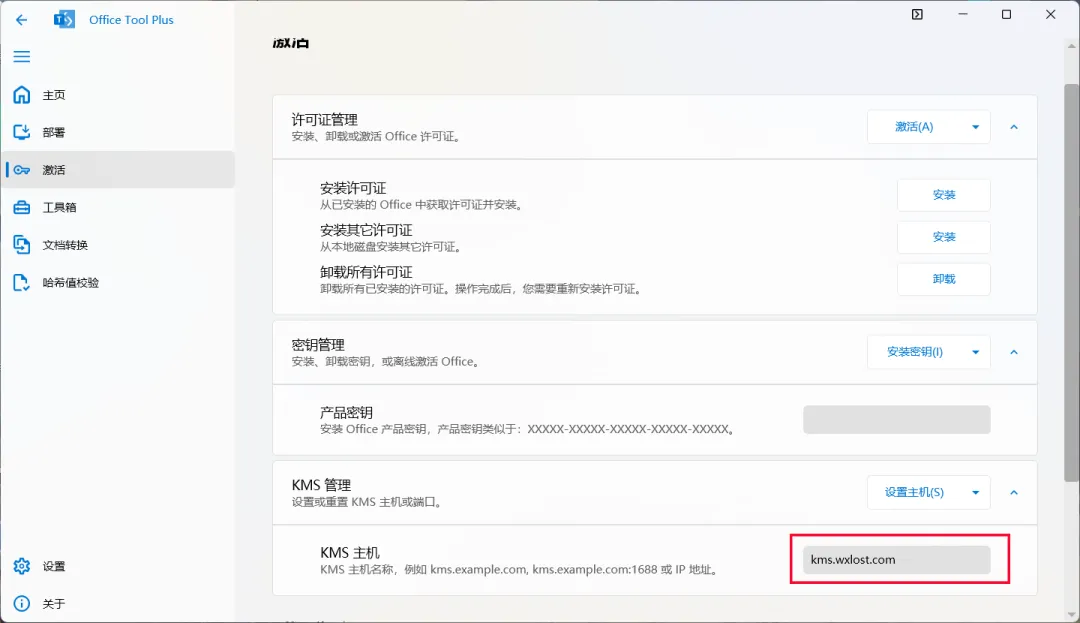The height and width of the screenshot is (623, 1080).
Task: Click the 设置 gear icon
Action: (21, 566)
